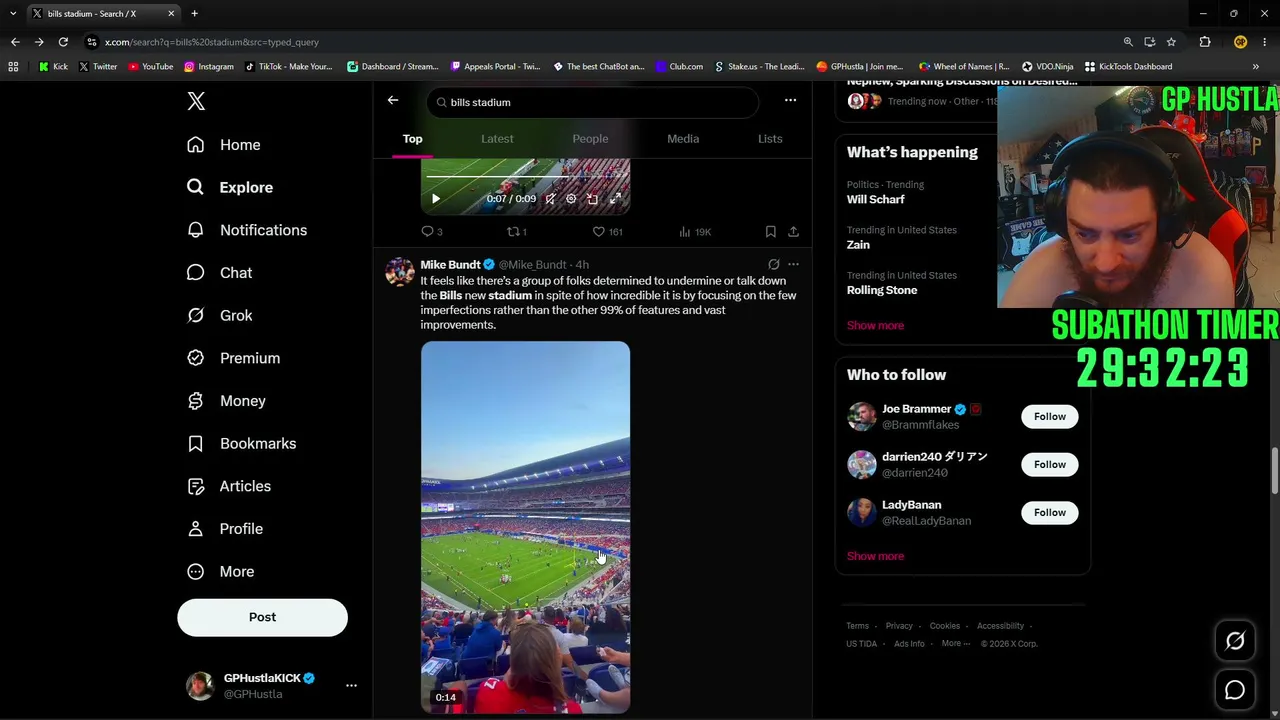This screenshot has height=720, width=1280.
Task: Open the Privacy footer link
Action: tap(899, 626)
